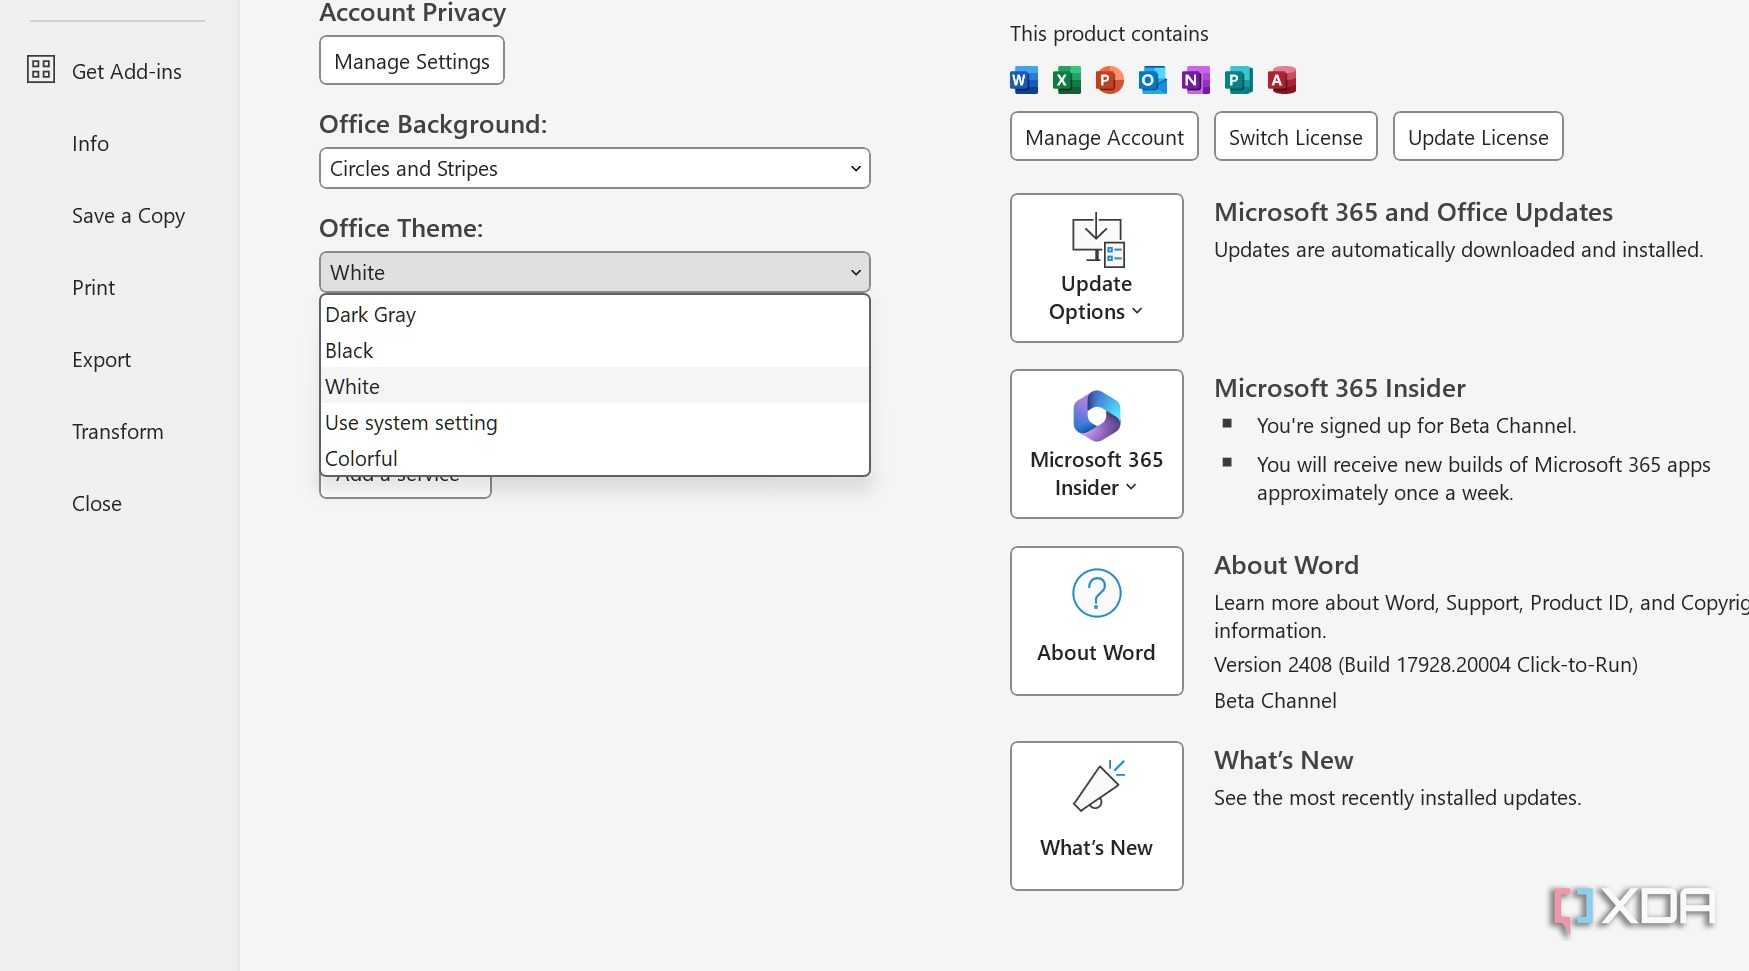Click Close in the backstage sidebar
The width and height of the screenshot is (1749, 971).
point(97,503)
